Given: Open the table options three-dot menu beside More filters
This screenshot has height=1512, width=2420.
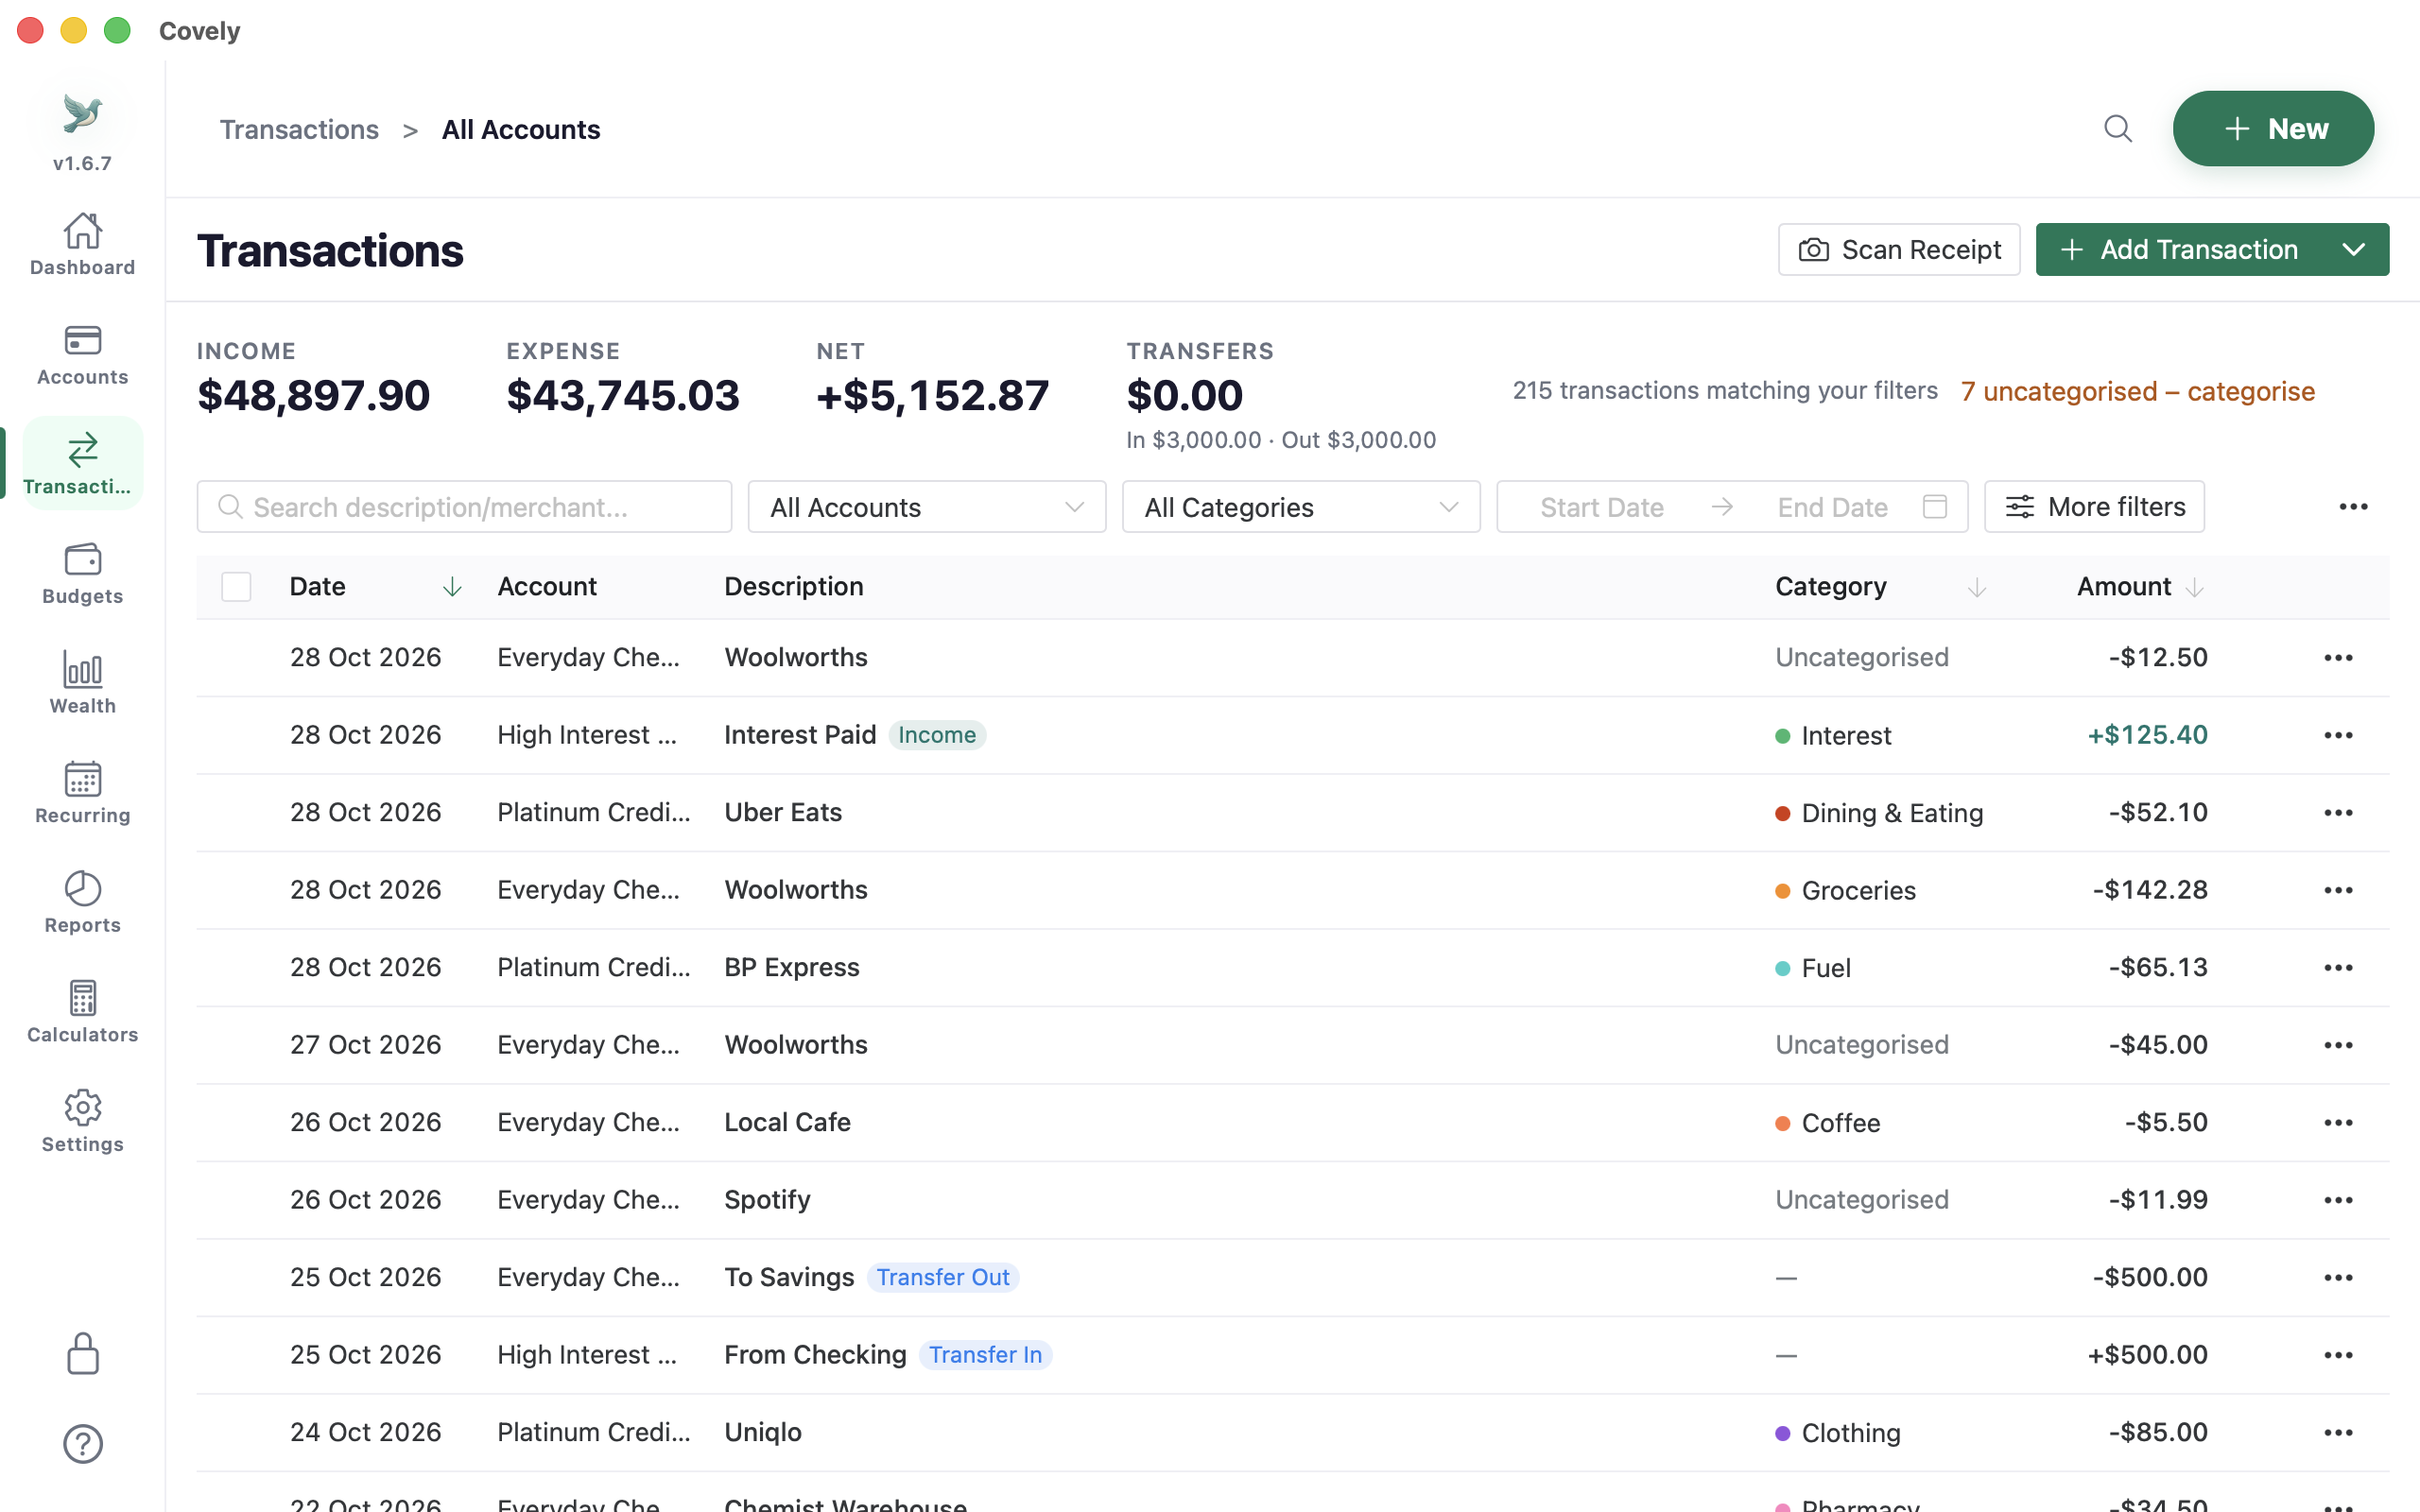Looking at the screenshot, I should point(2353,507).
